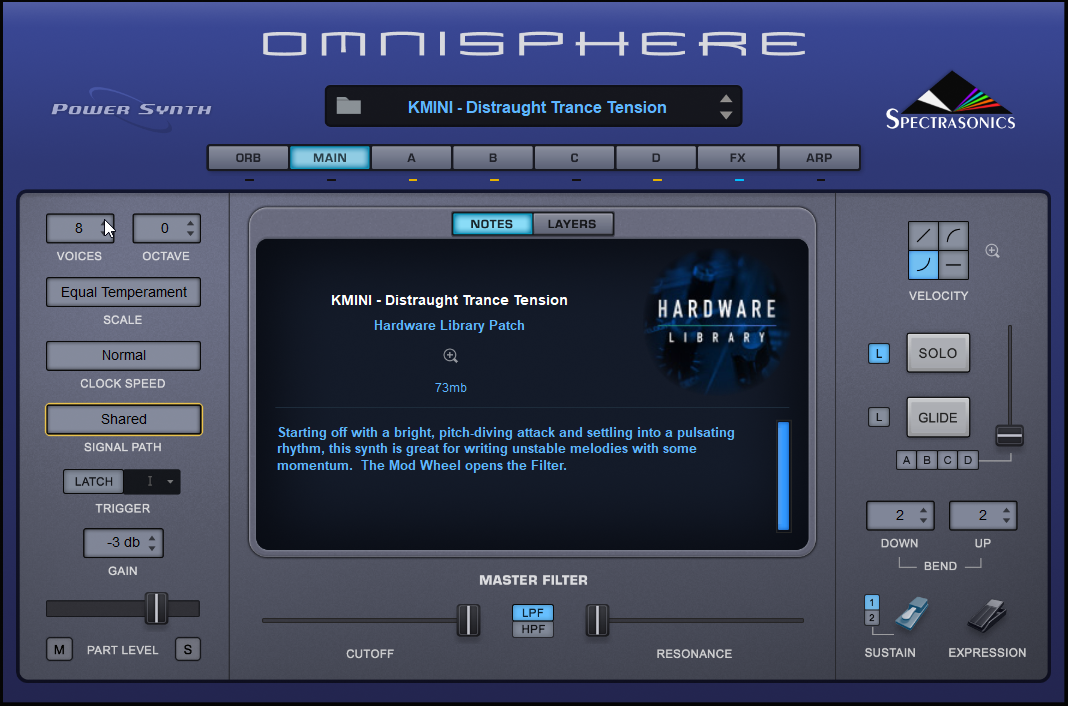Click the Master Filter Resonance slider handle

coord(597,620)
